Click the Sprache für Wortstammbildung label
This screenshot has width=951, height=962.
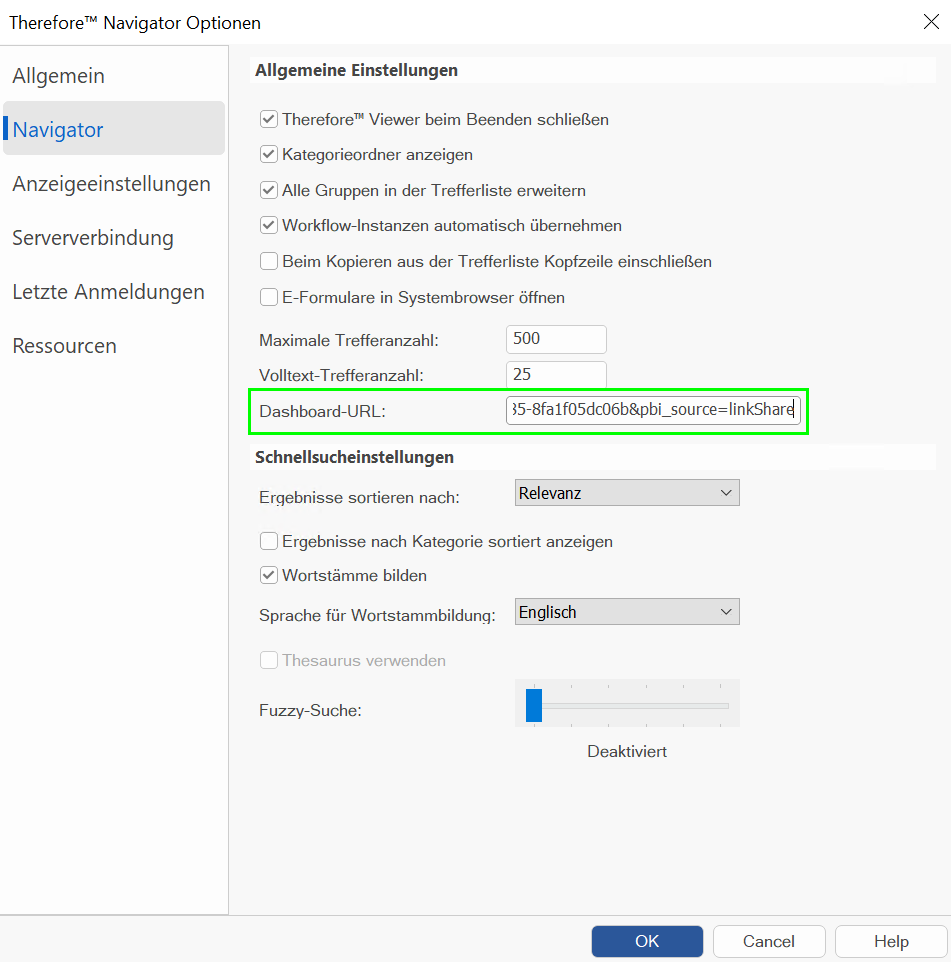377,615
